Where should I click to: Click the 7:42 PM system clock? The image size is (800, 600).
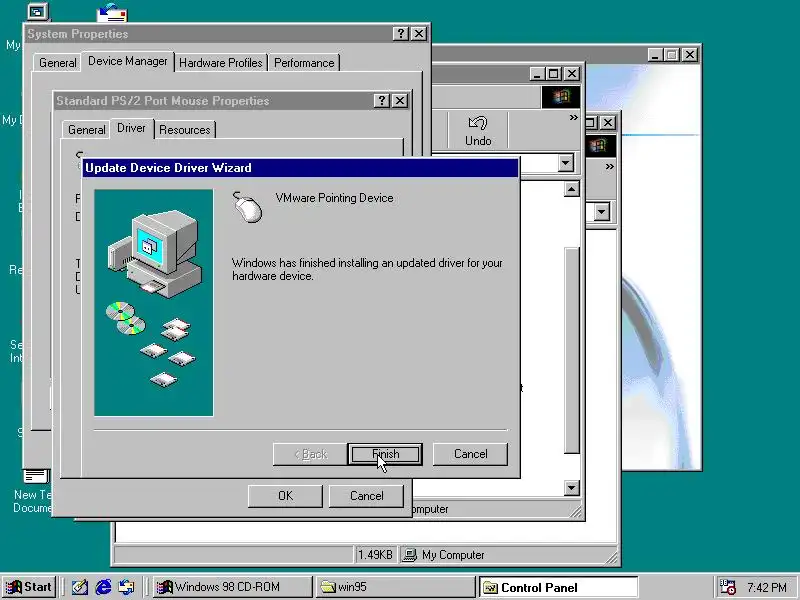pos(766,588)
